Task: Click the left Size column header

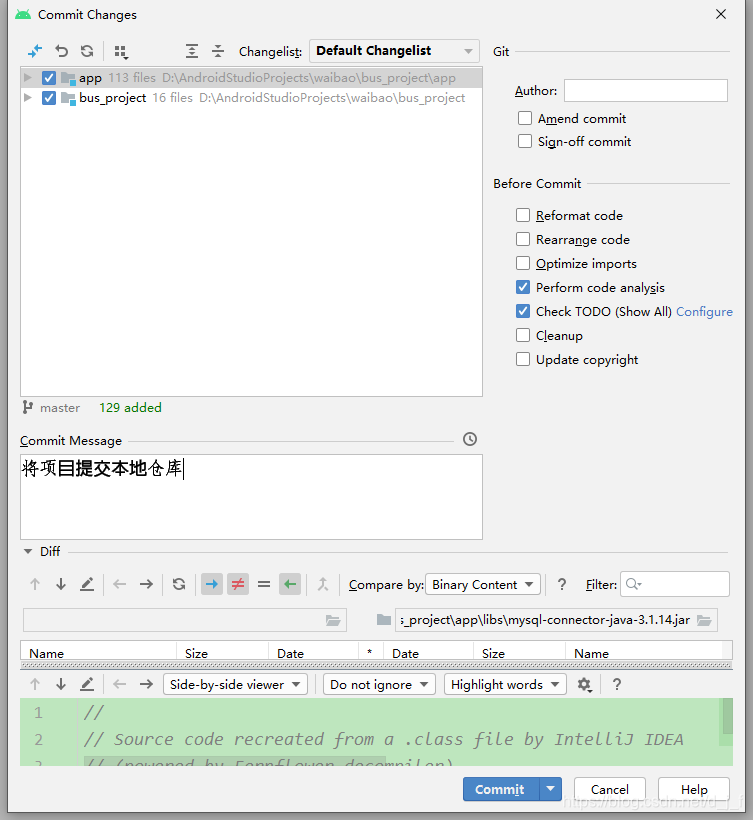Action: pyautogui.click(x=222, y=653)
